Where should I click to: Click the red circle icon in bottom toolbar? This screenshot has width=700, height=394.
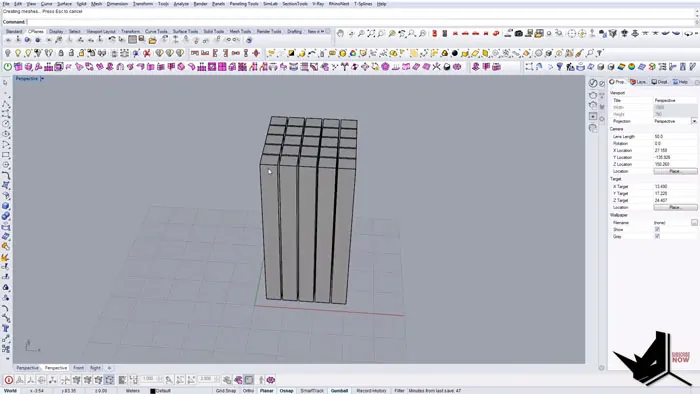[x=8, y=380]
